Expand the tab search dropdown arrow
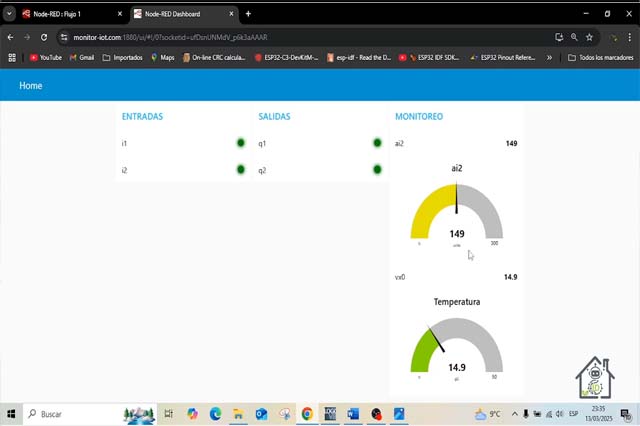This screenshot has height=426, width=640. (9, 14)
